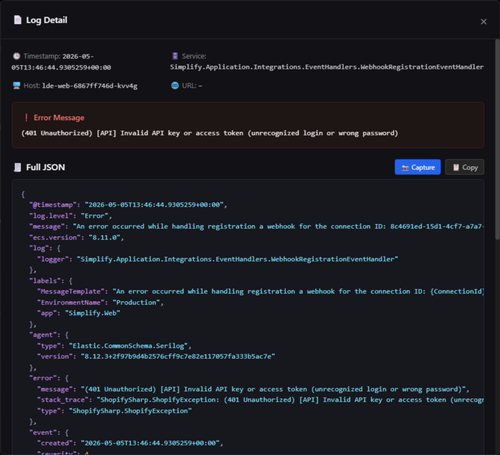Image resolution: width=500 pixels, height=455 pixels.
Task: Click the host name lde-web-6867ff746d-kvv4g
Action: [90, 86]
